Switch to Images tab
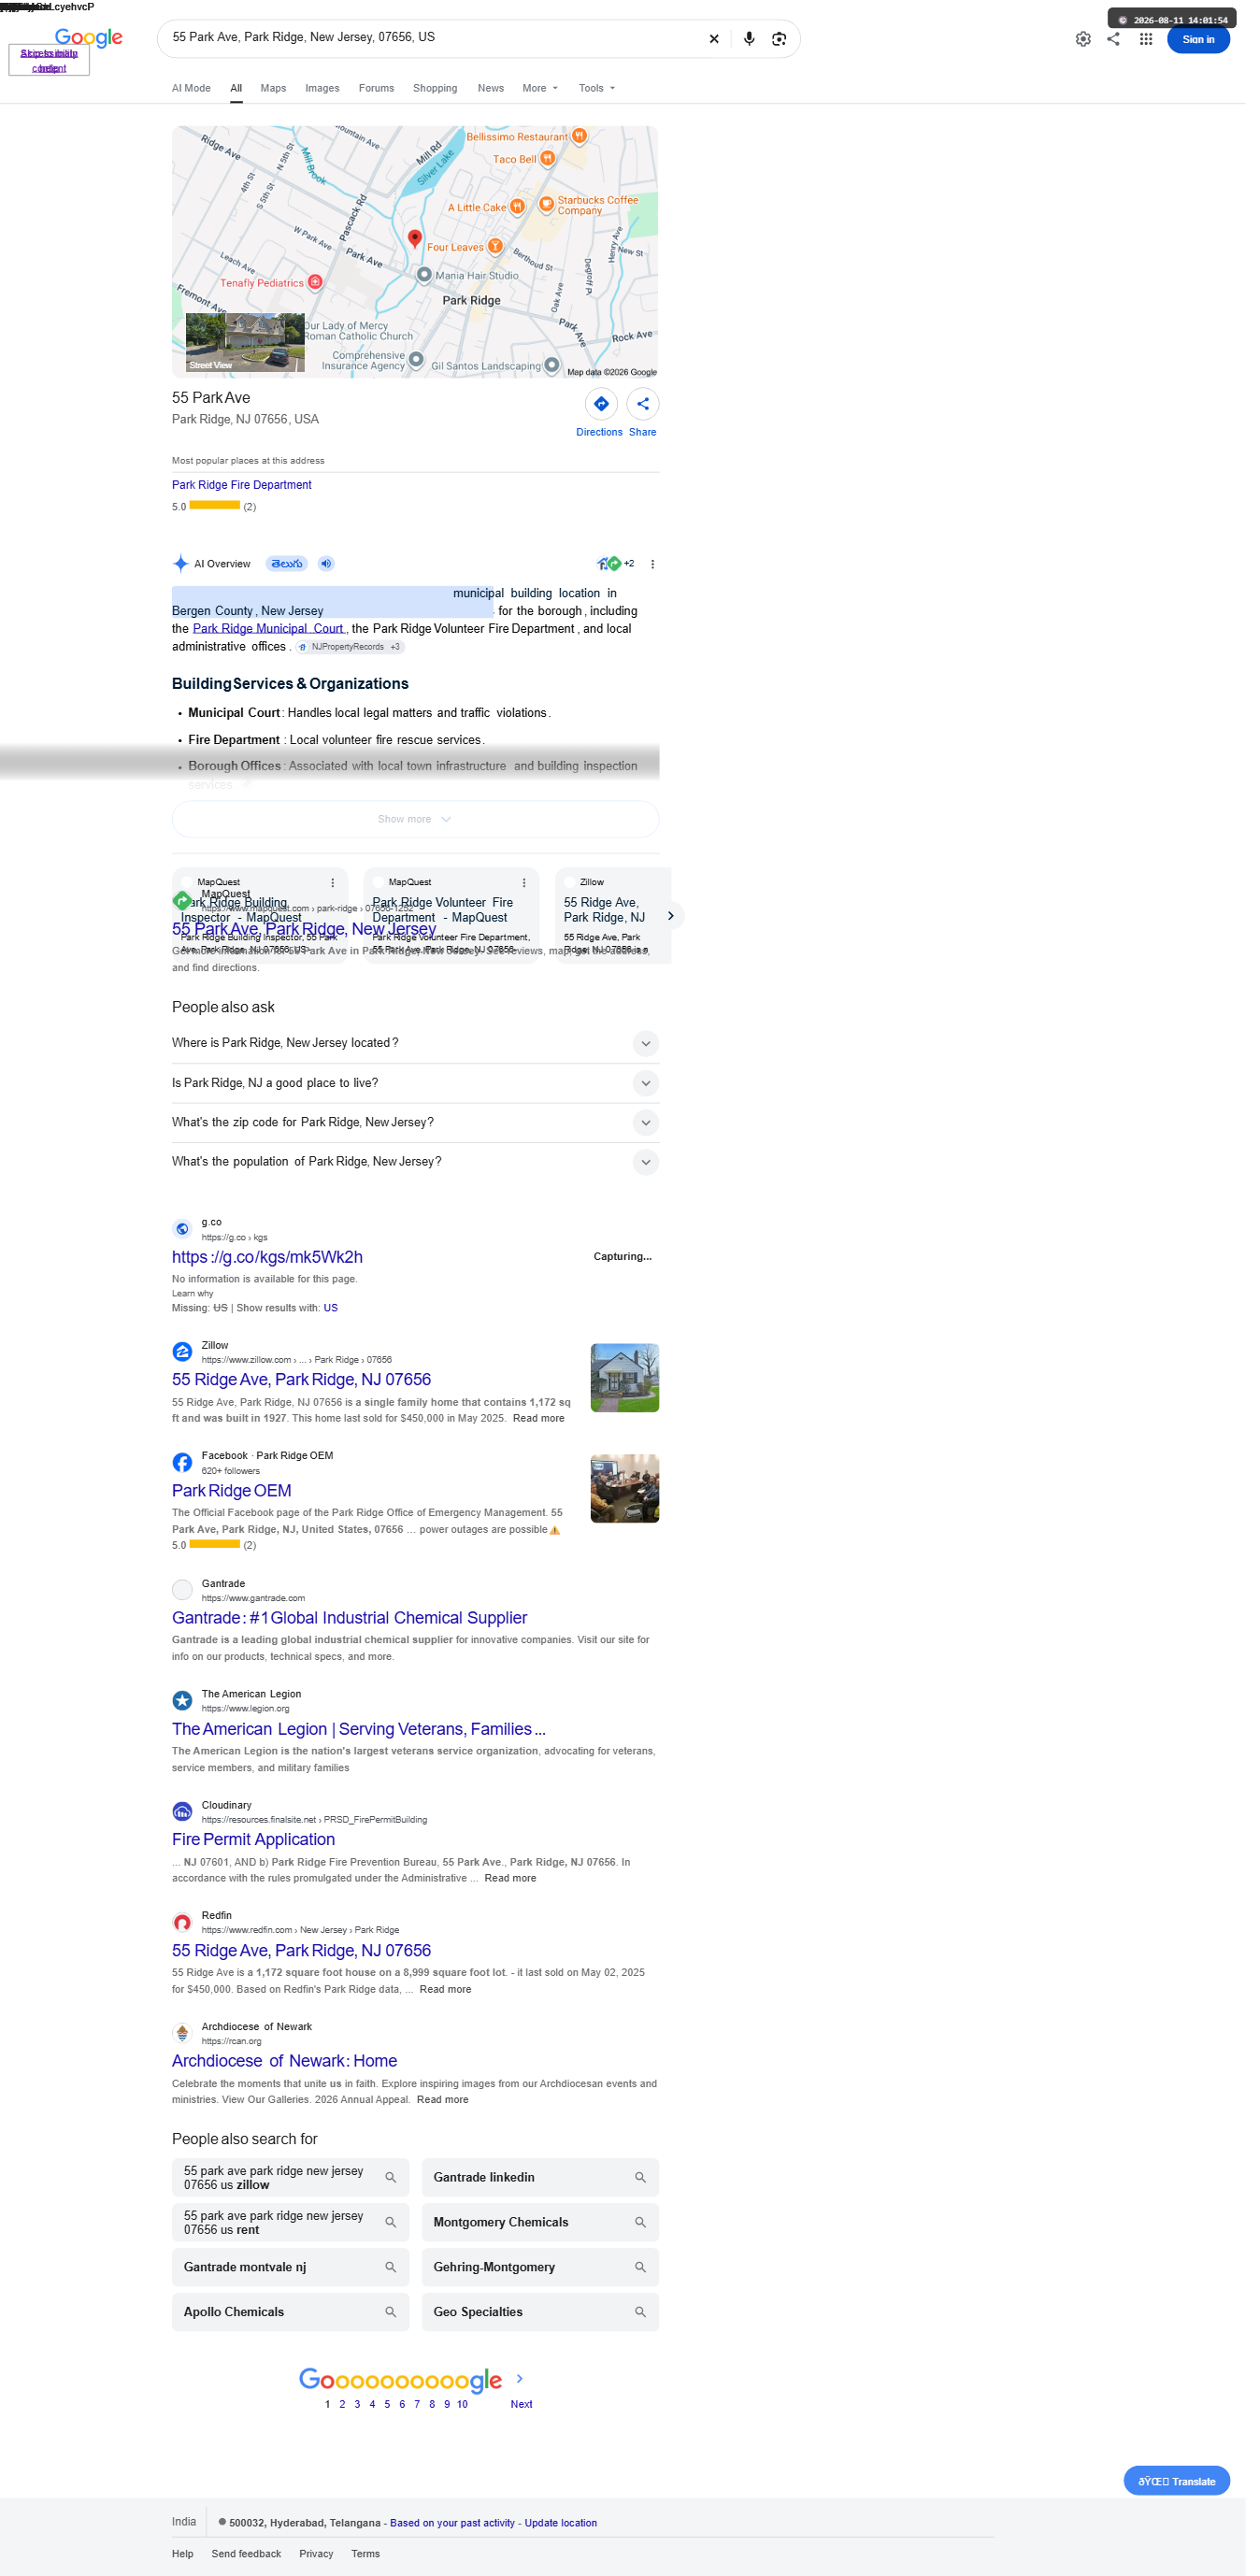 tap(322, 88)
